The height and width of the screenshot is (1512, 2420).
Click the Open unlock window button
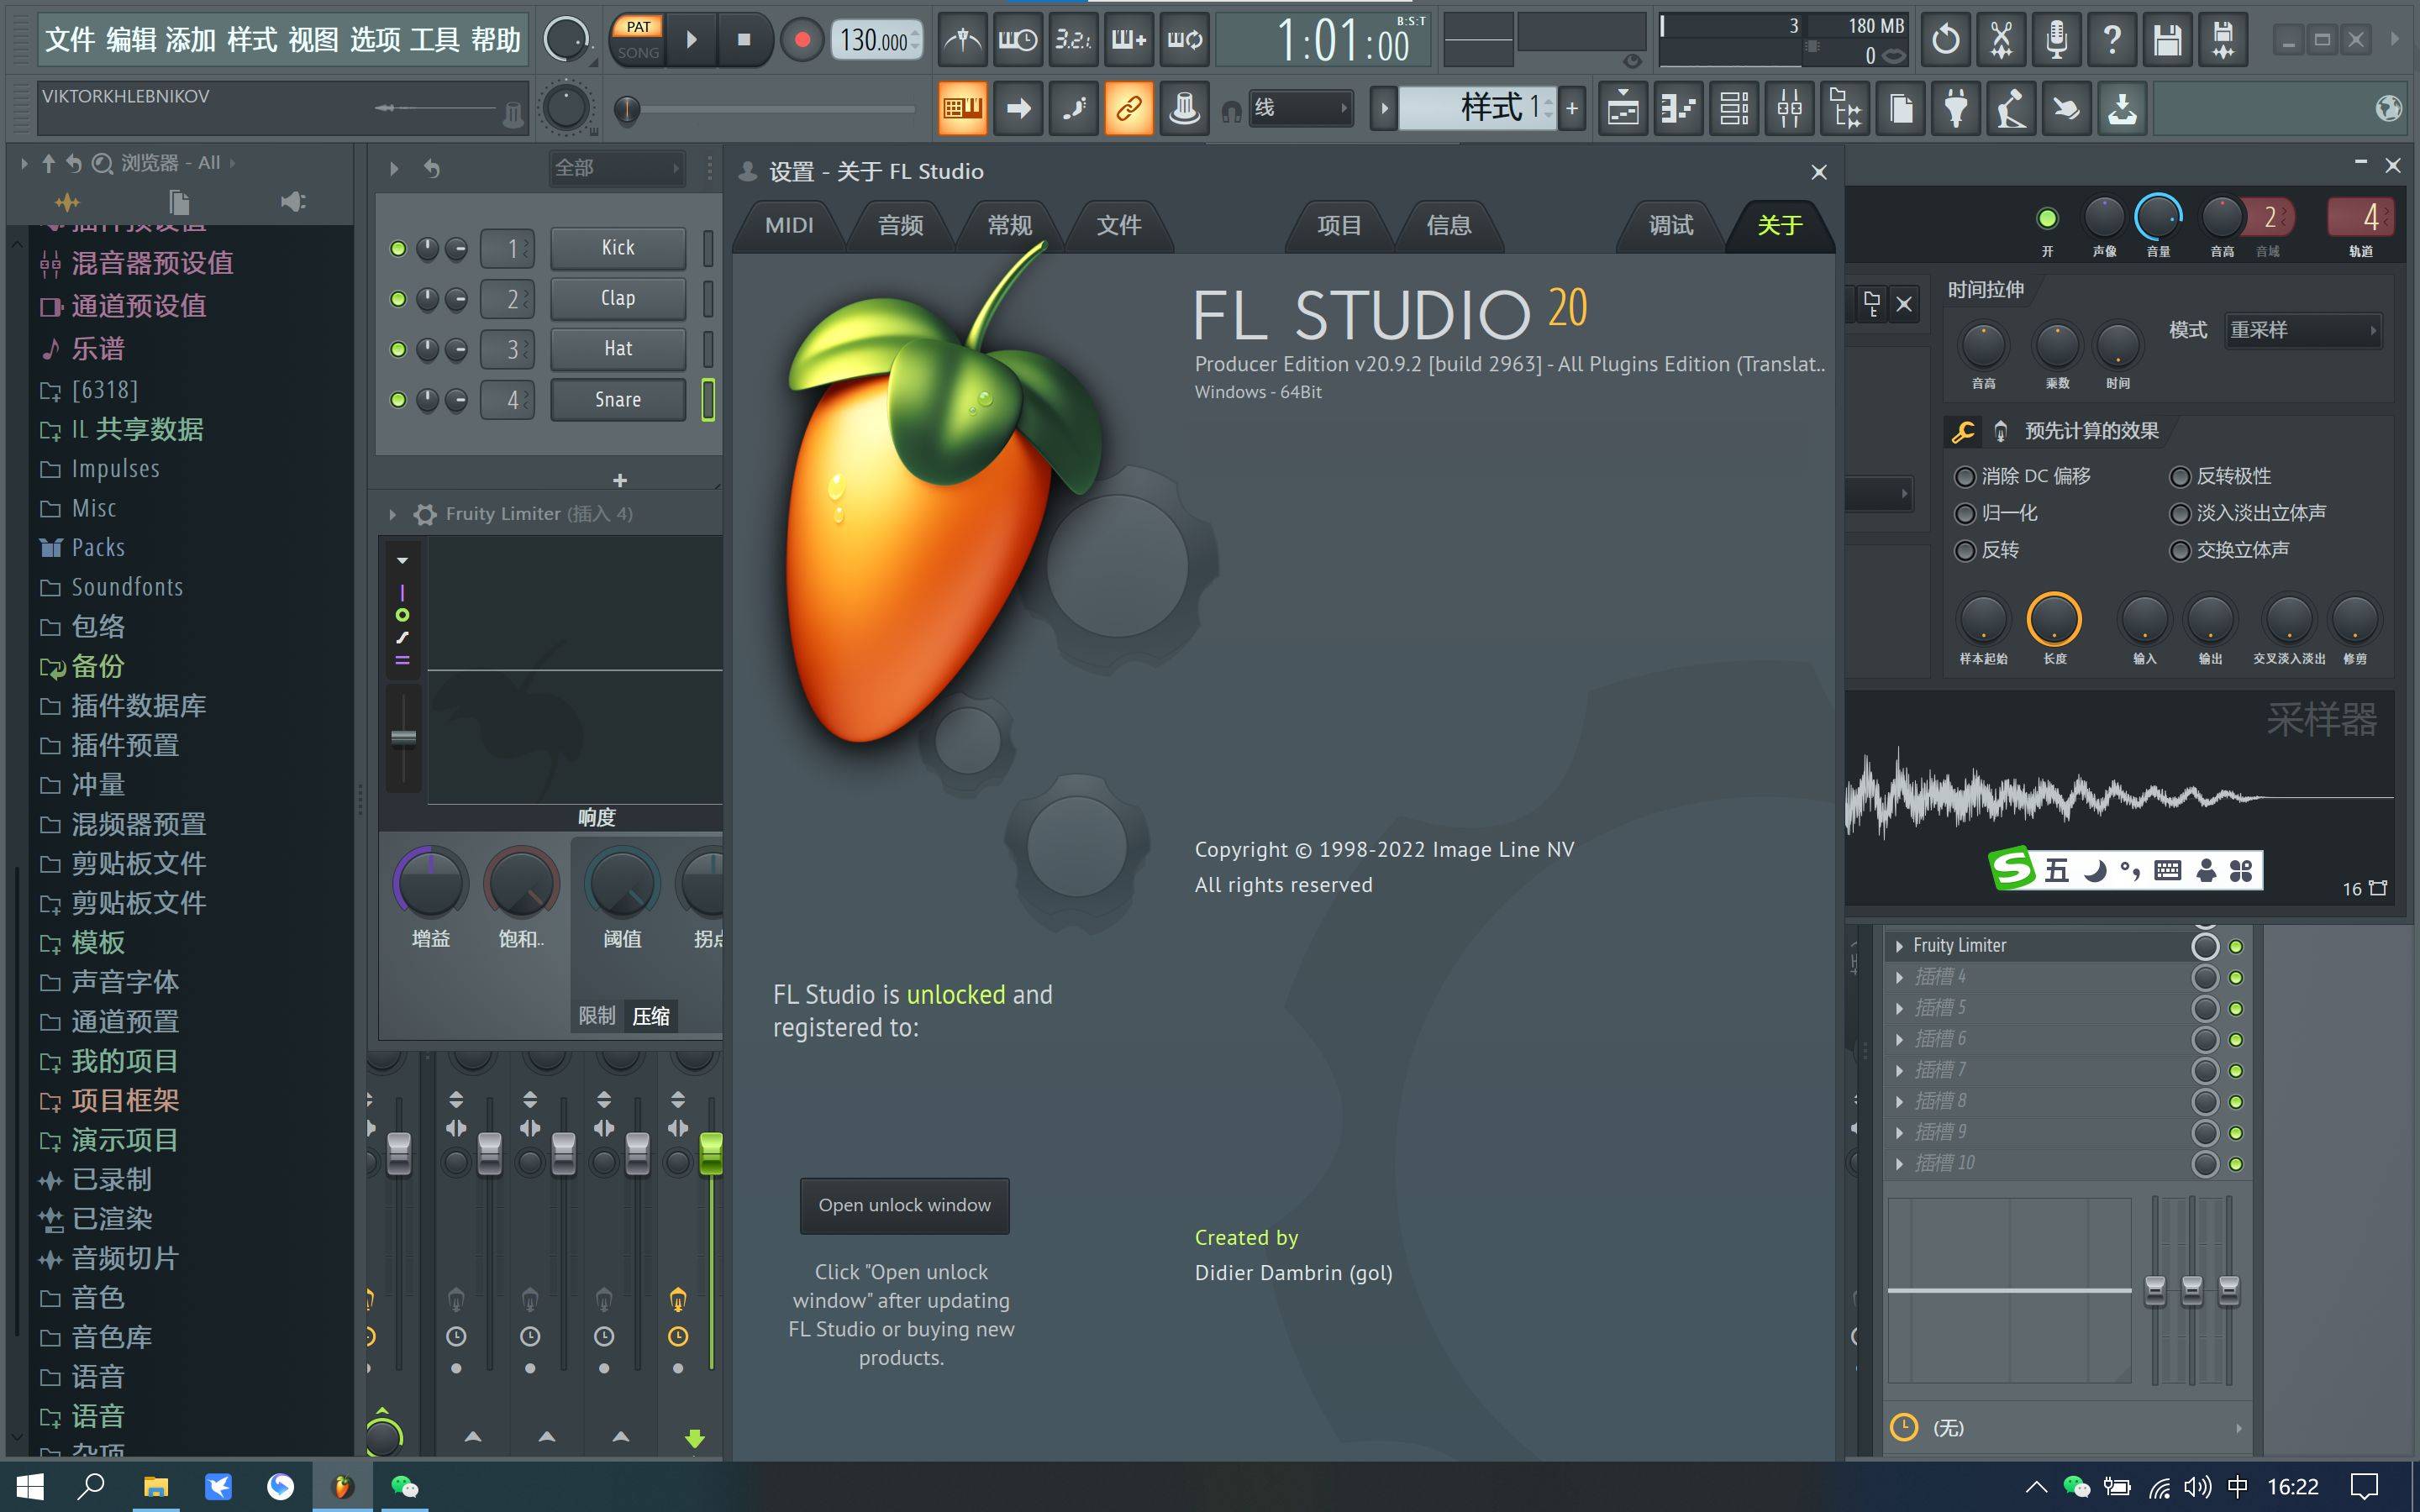tap(902, 1204)
